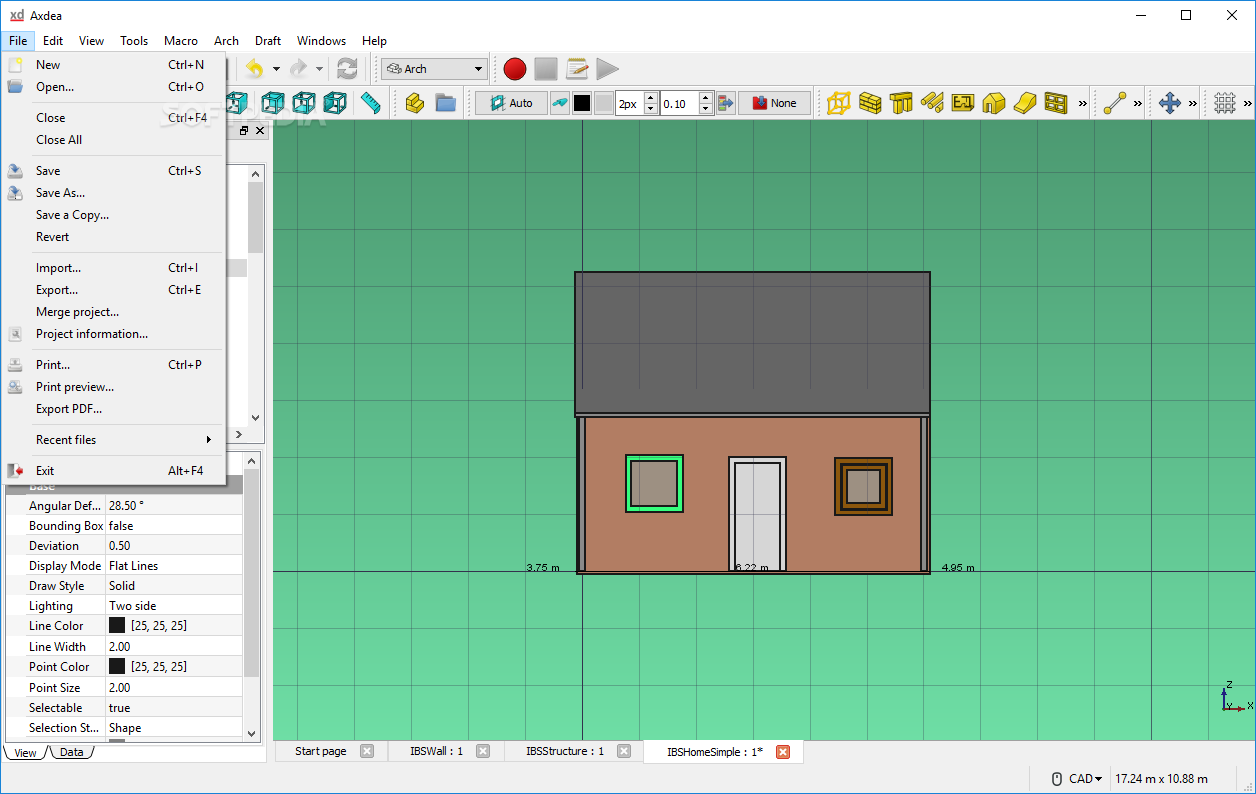
Task: Click the Point Color property swatch
Action: pos(117,667)
